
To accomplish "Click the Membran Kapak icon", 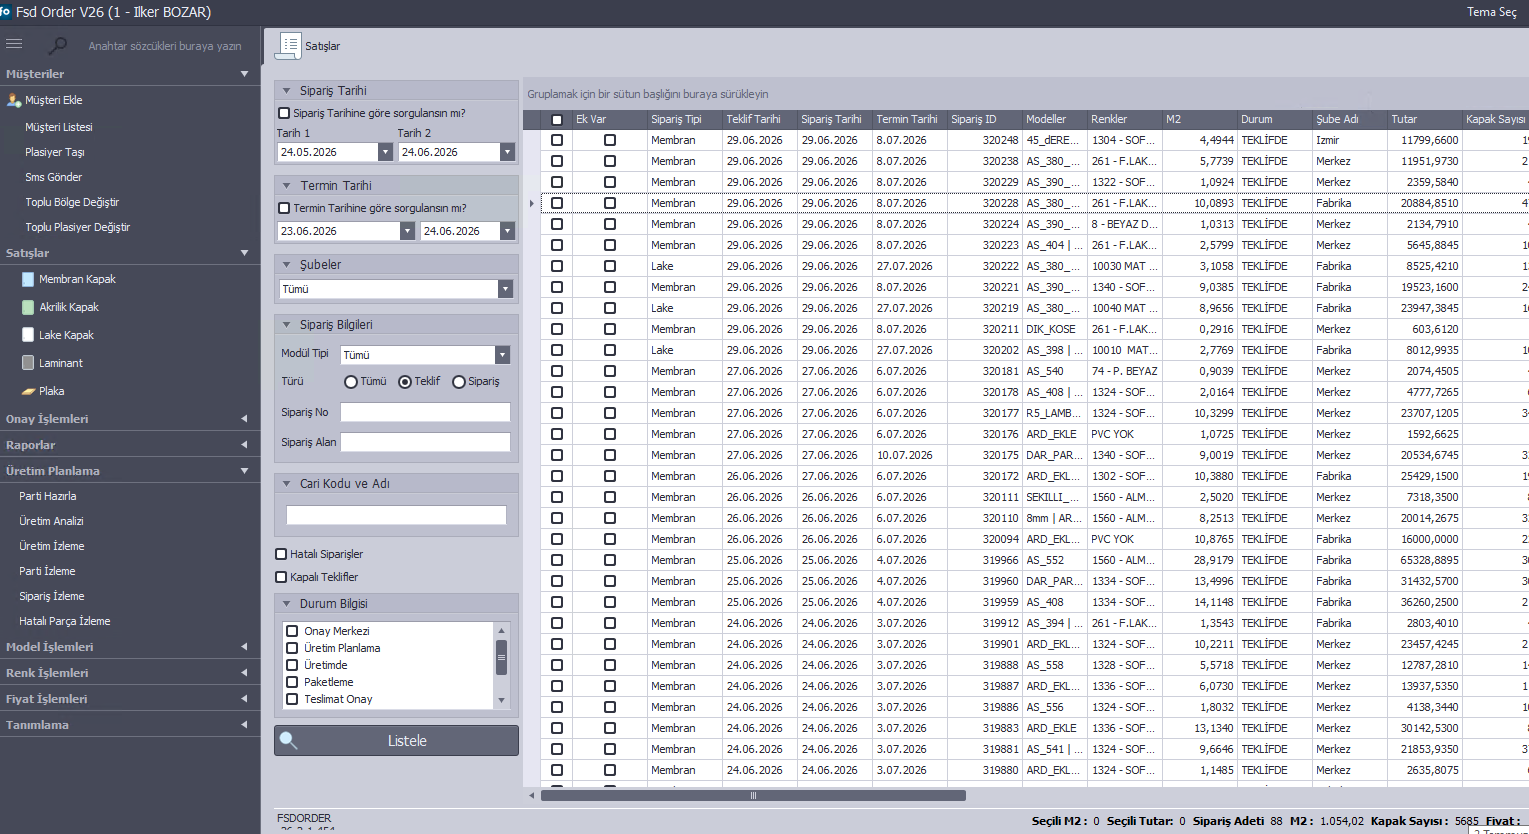I will [28, 279].
